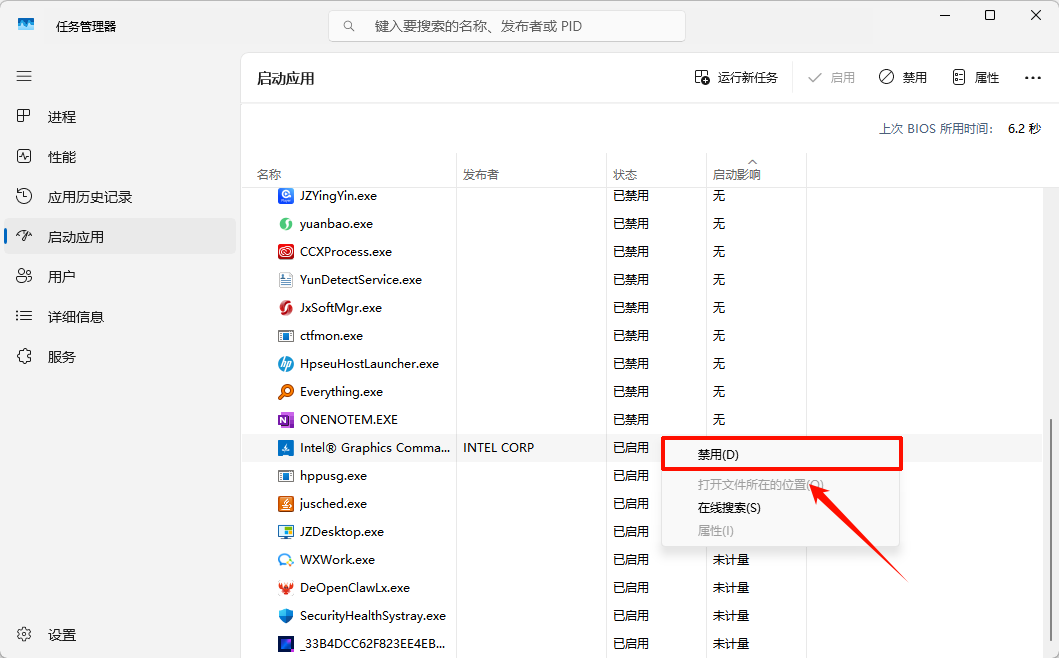Click the INTEL CORP publisher cell
Screen dimensions: 1059x658
tap(498, 448)
